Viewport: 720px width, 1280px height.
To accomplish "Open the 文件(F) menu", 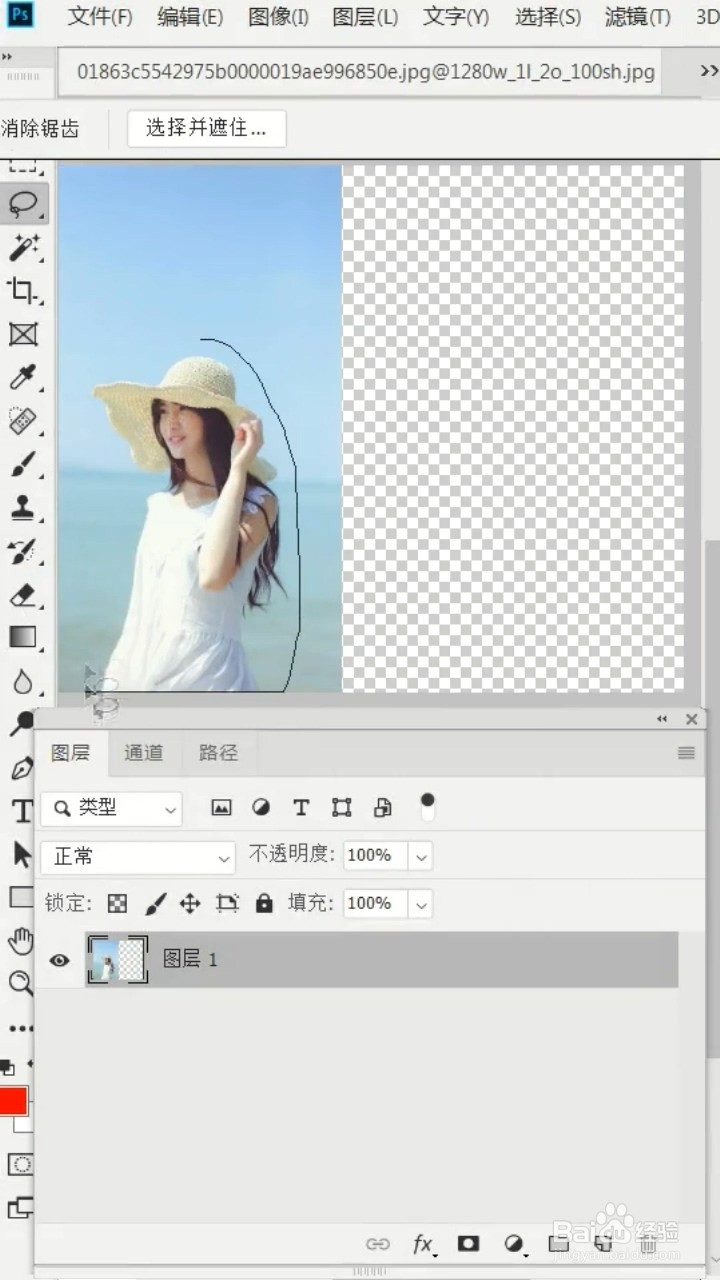I will click(x=100, y=17).
